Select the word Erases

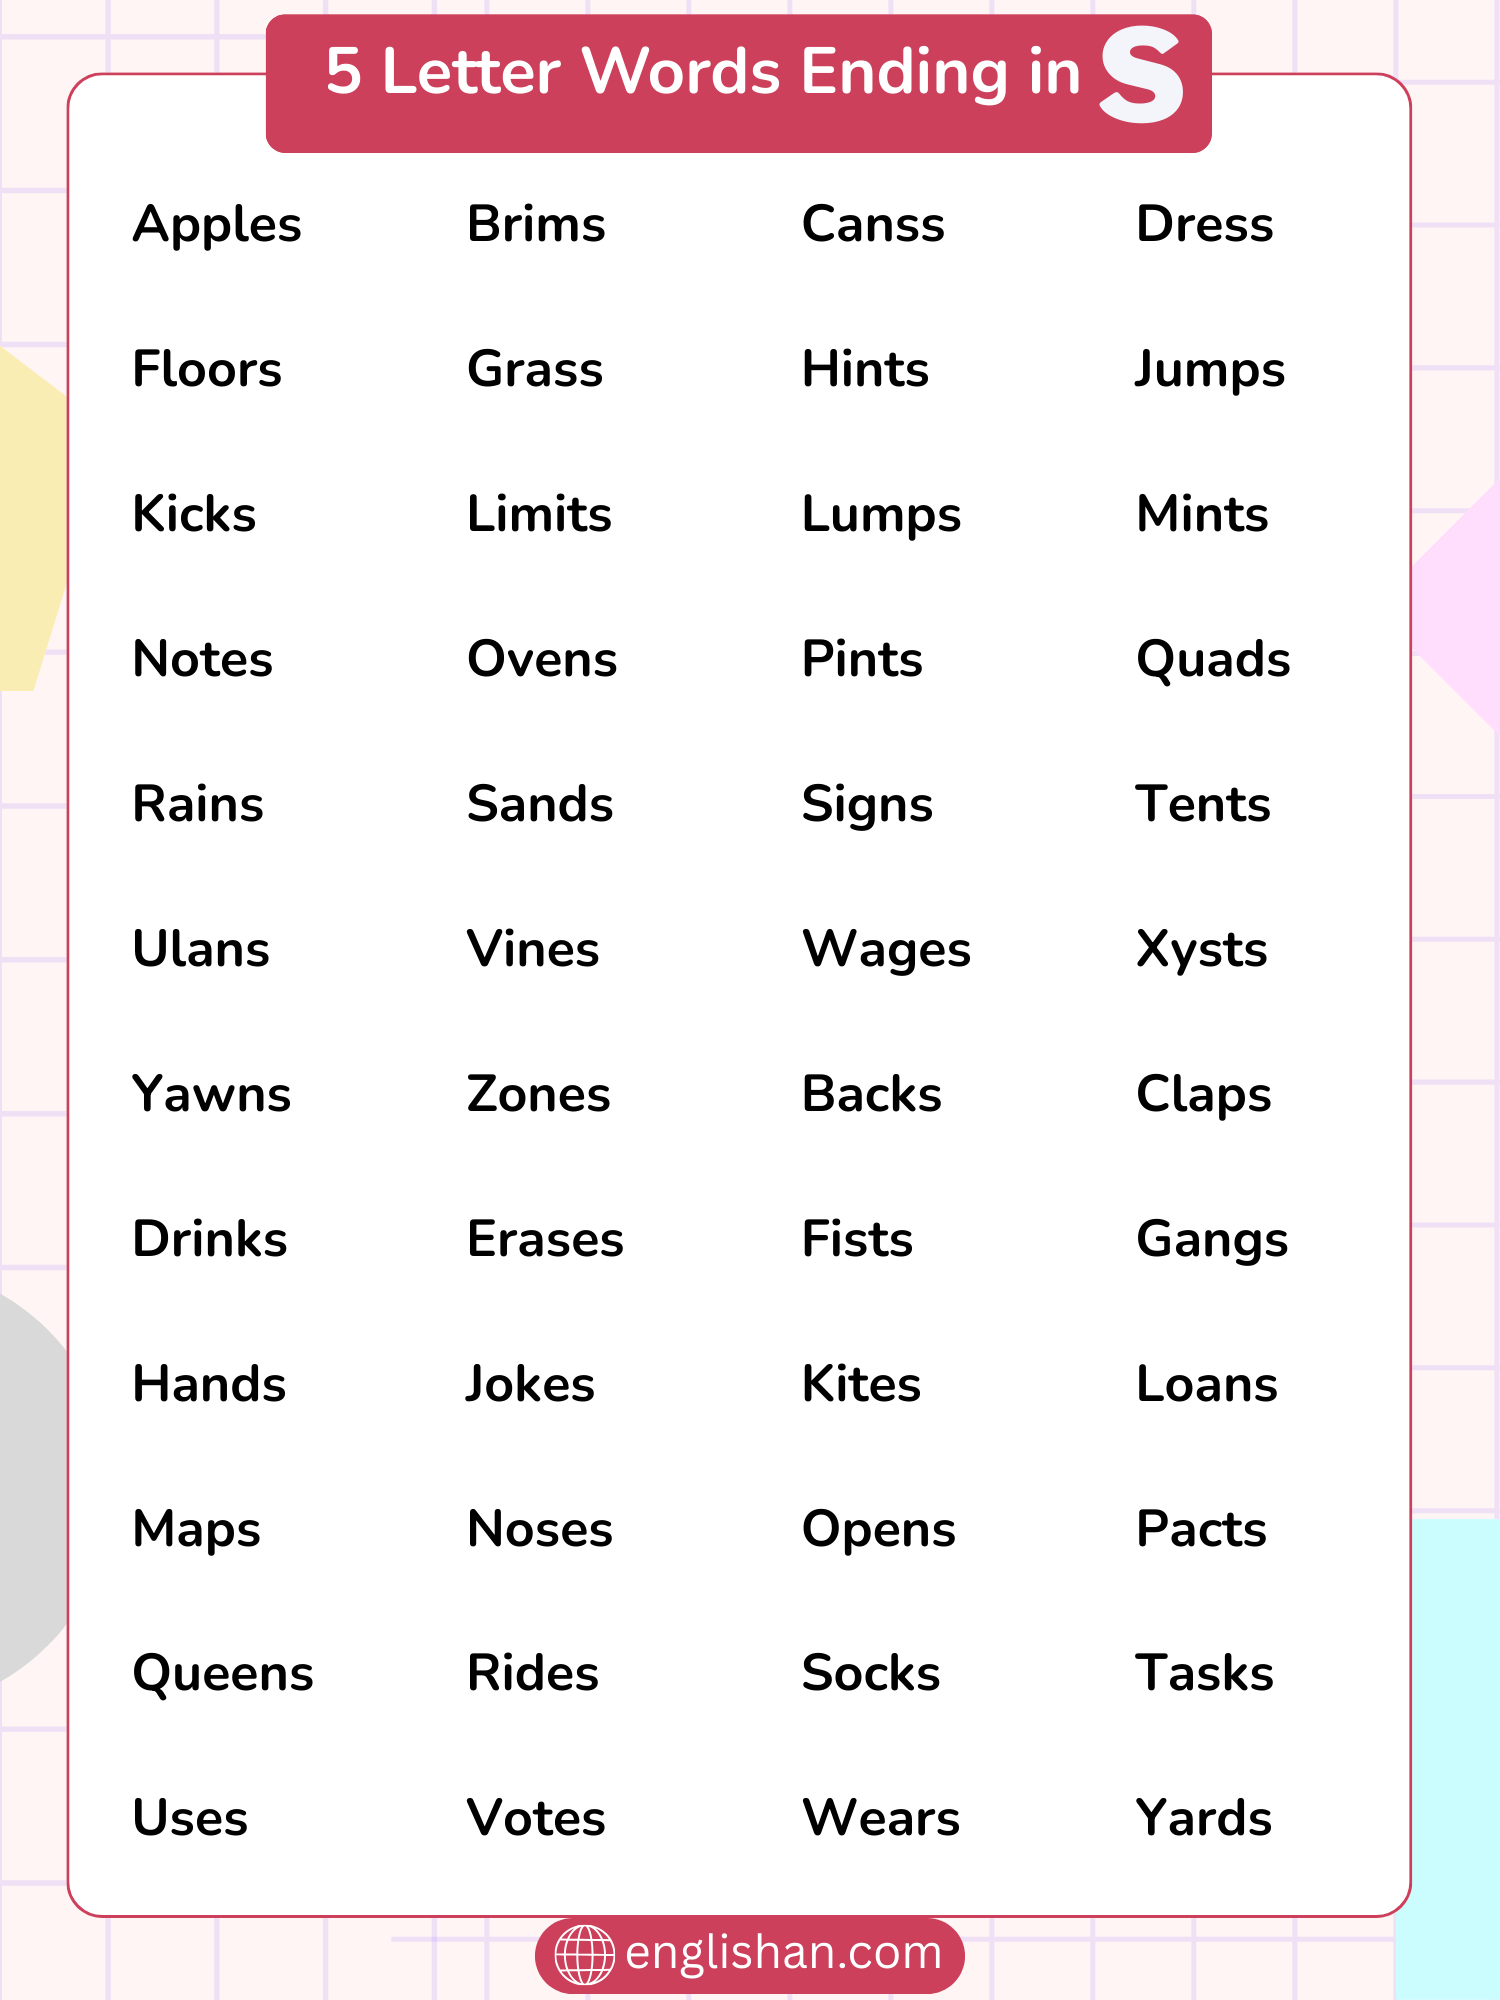tap(545, 1240)
